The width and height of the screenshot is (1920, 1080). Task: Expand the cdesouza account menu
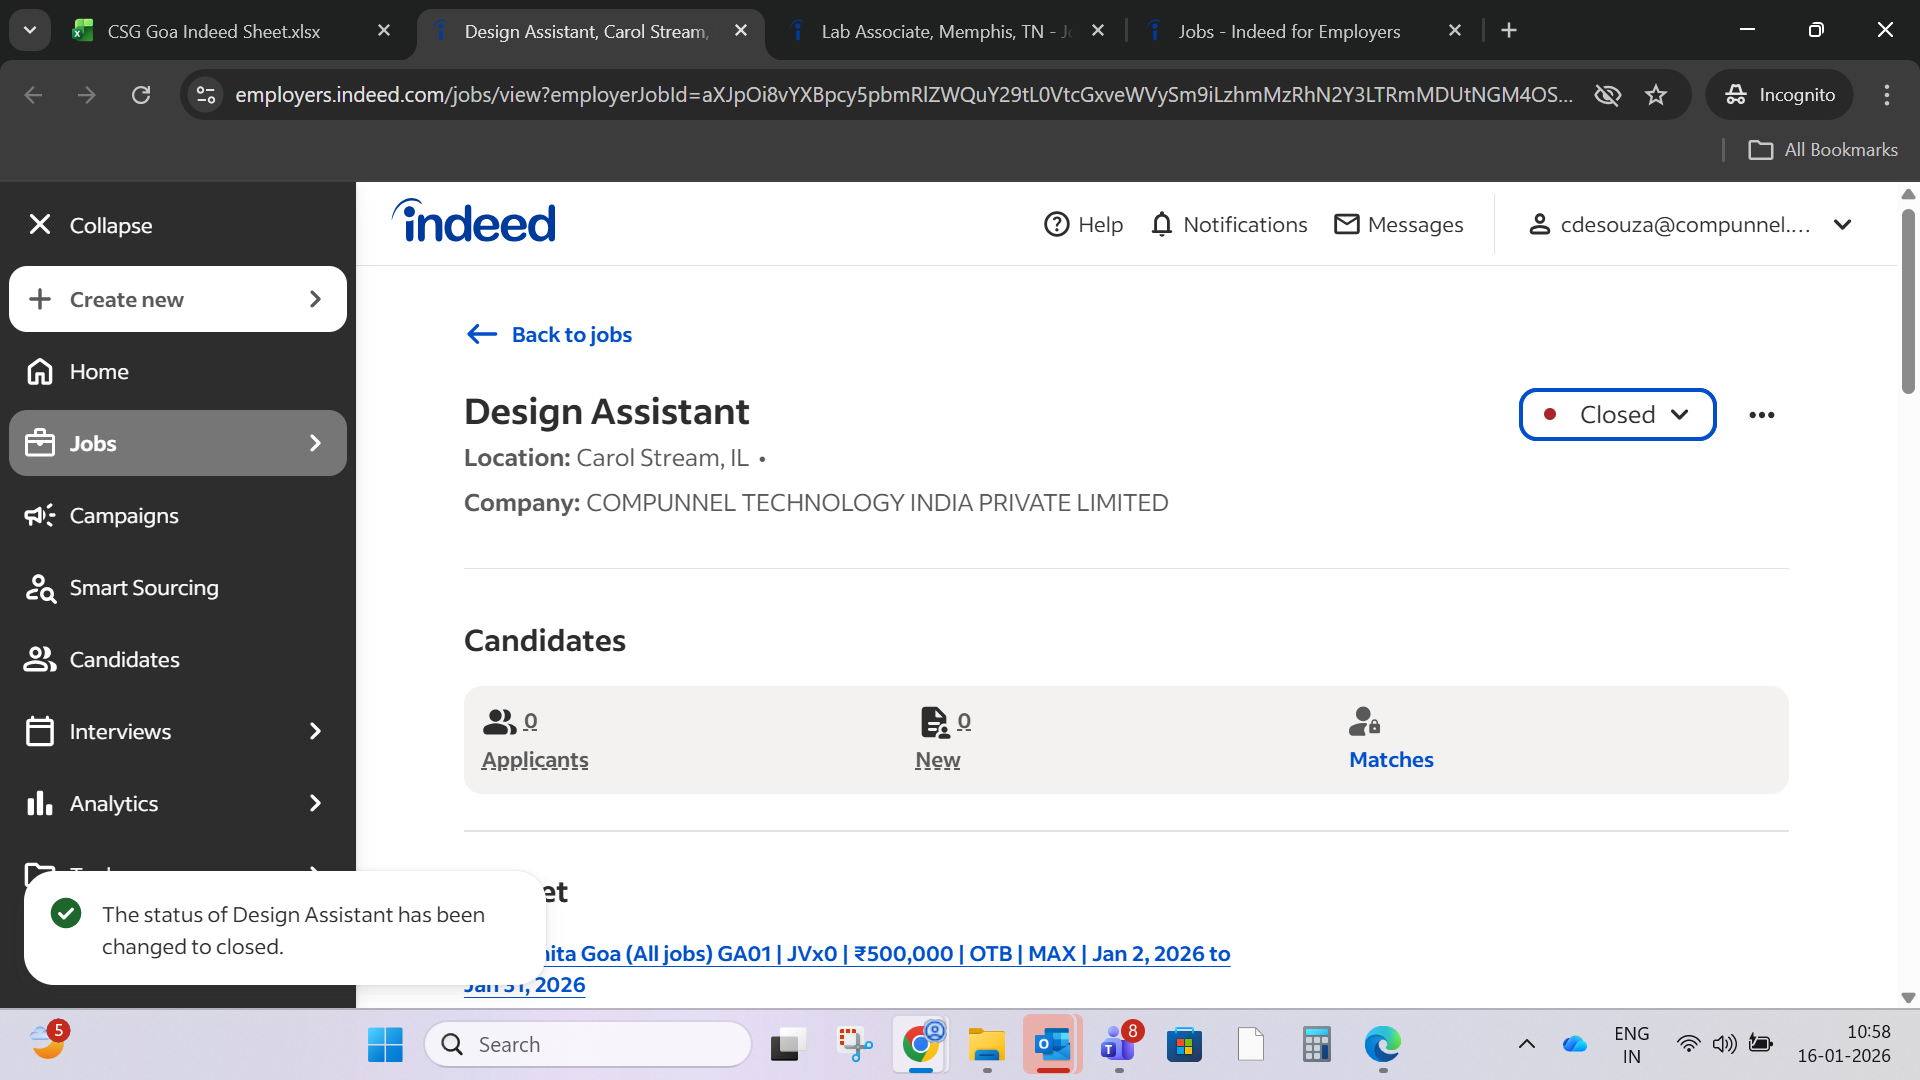pos(1842,225)
